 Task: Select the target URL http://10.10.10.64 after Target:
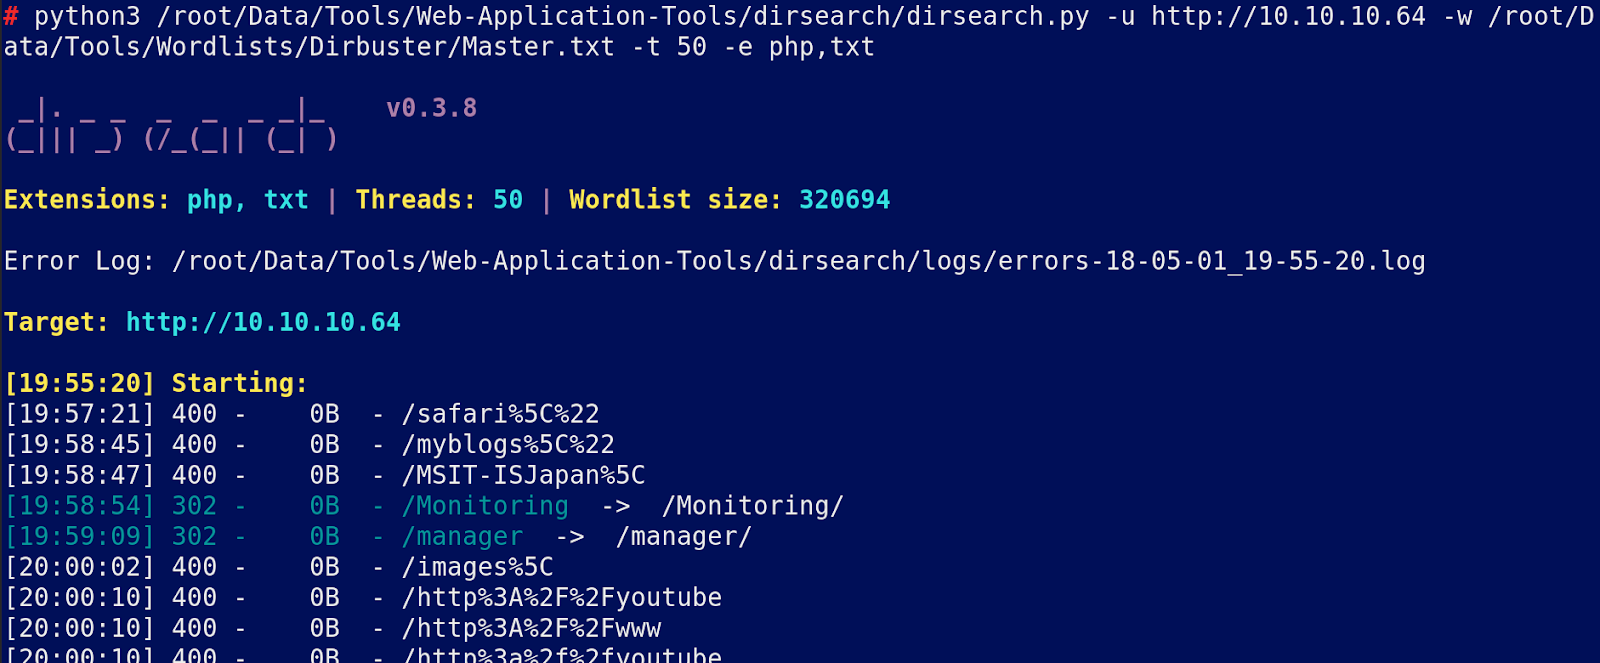pyautogui.click(x=263, y=322)
